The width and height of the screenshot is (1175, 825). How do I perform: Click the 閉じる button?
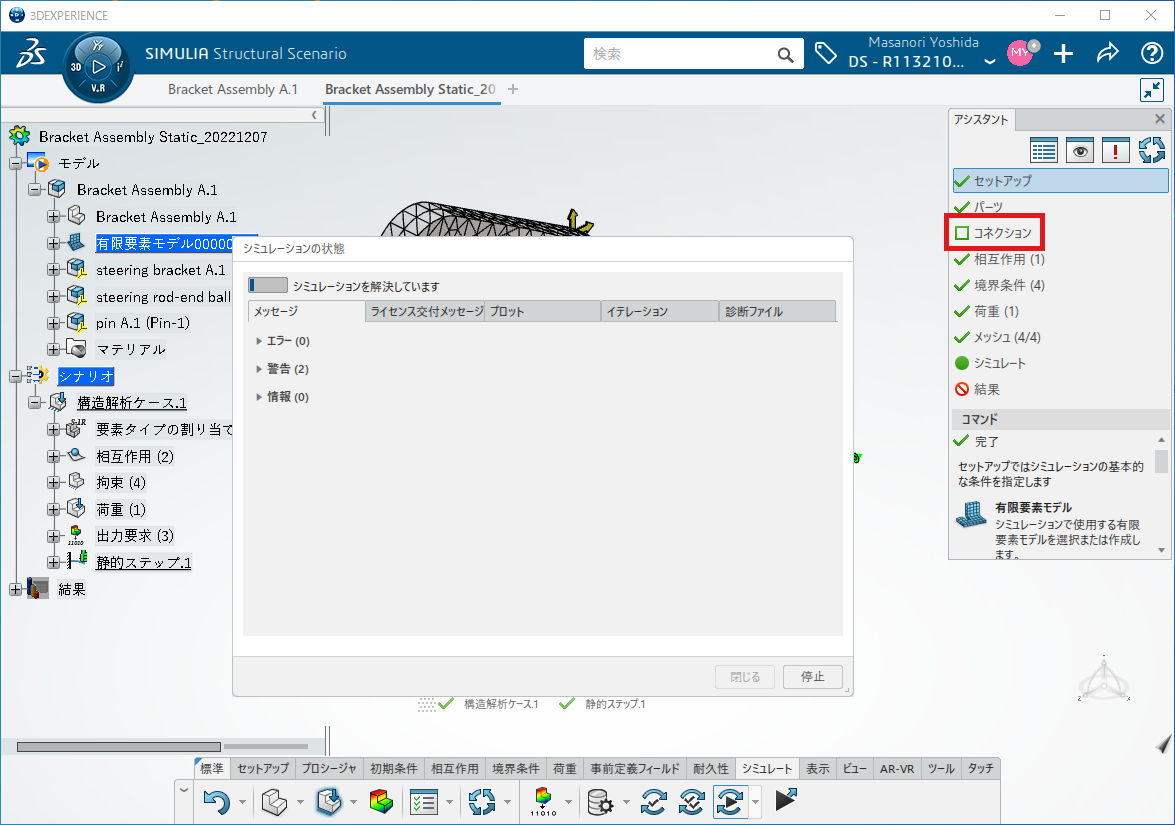(x=745, y=677)
